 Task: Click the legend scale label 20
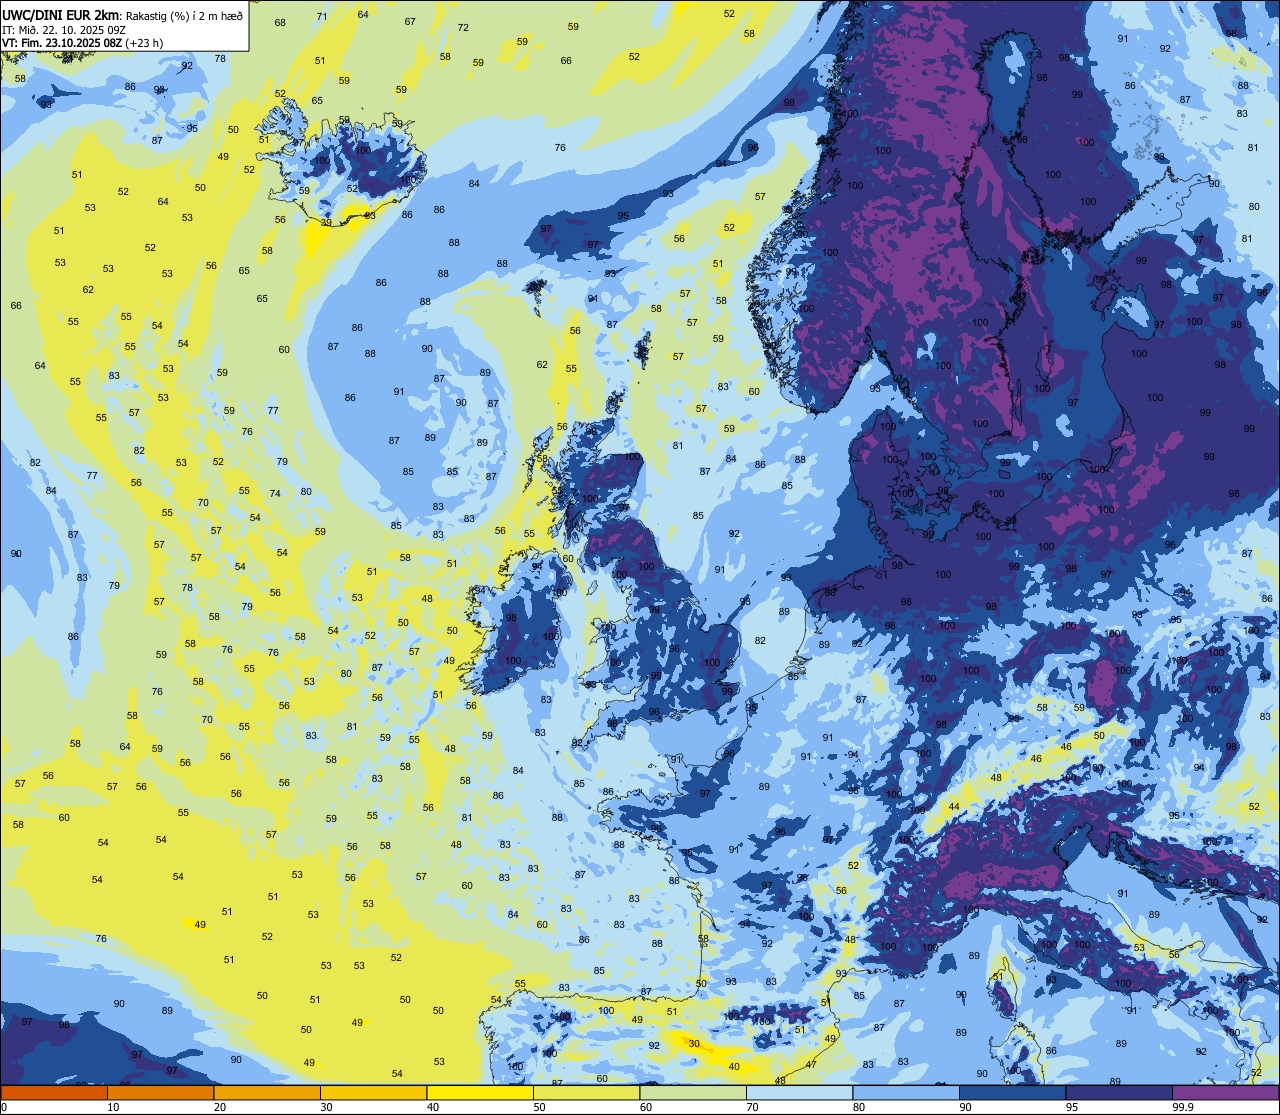(220, 1107)
